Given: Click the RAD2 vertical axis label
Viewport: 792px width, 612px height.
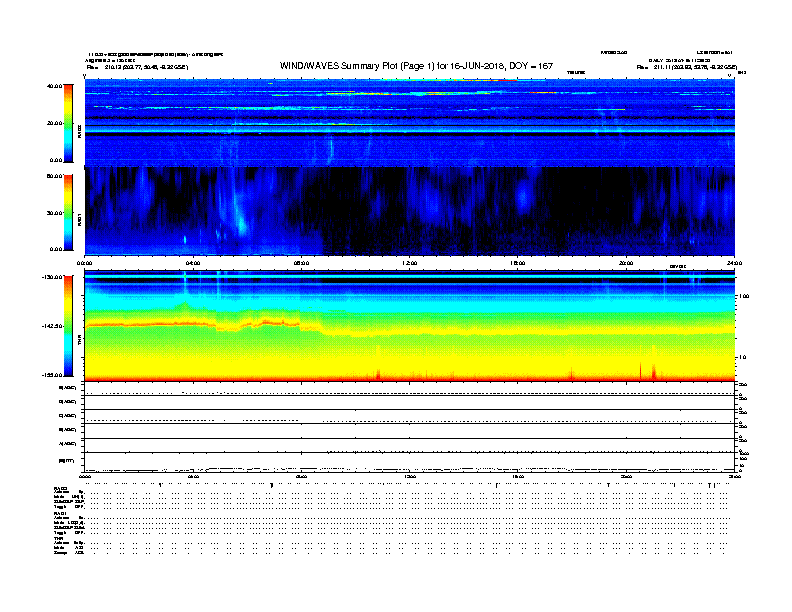Looking at the screenshot, I should pyautogui.click(x=79, y=131).
